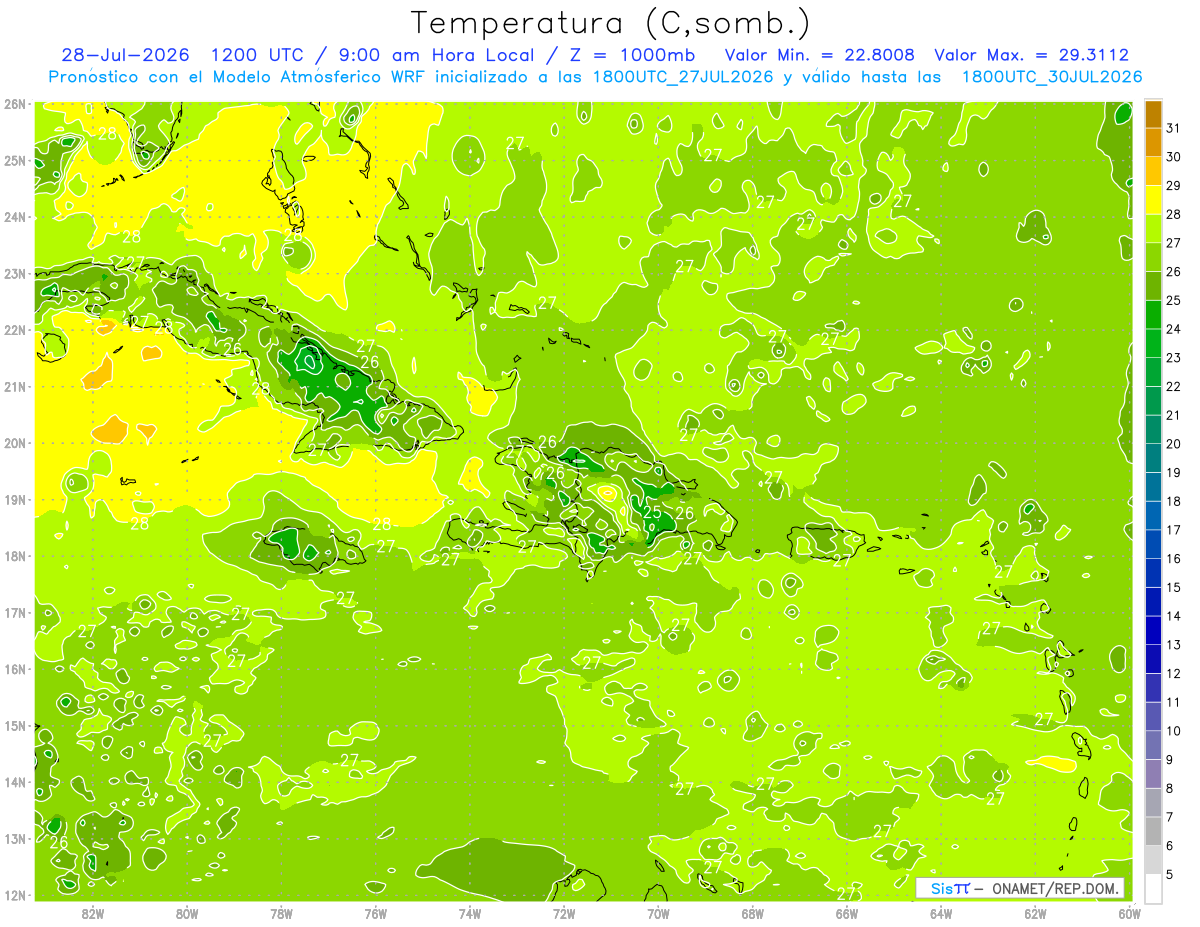Pick the orange legend swatch between 30 and 31

(1153, 142)
